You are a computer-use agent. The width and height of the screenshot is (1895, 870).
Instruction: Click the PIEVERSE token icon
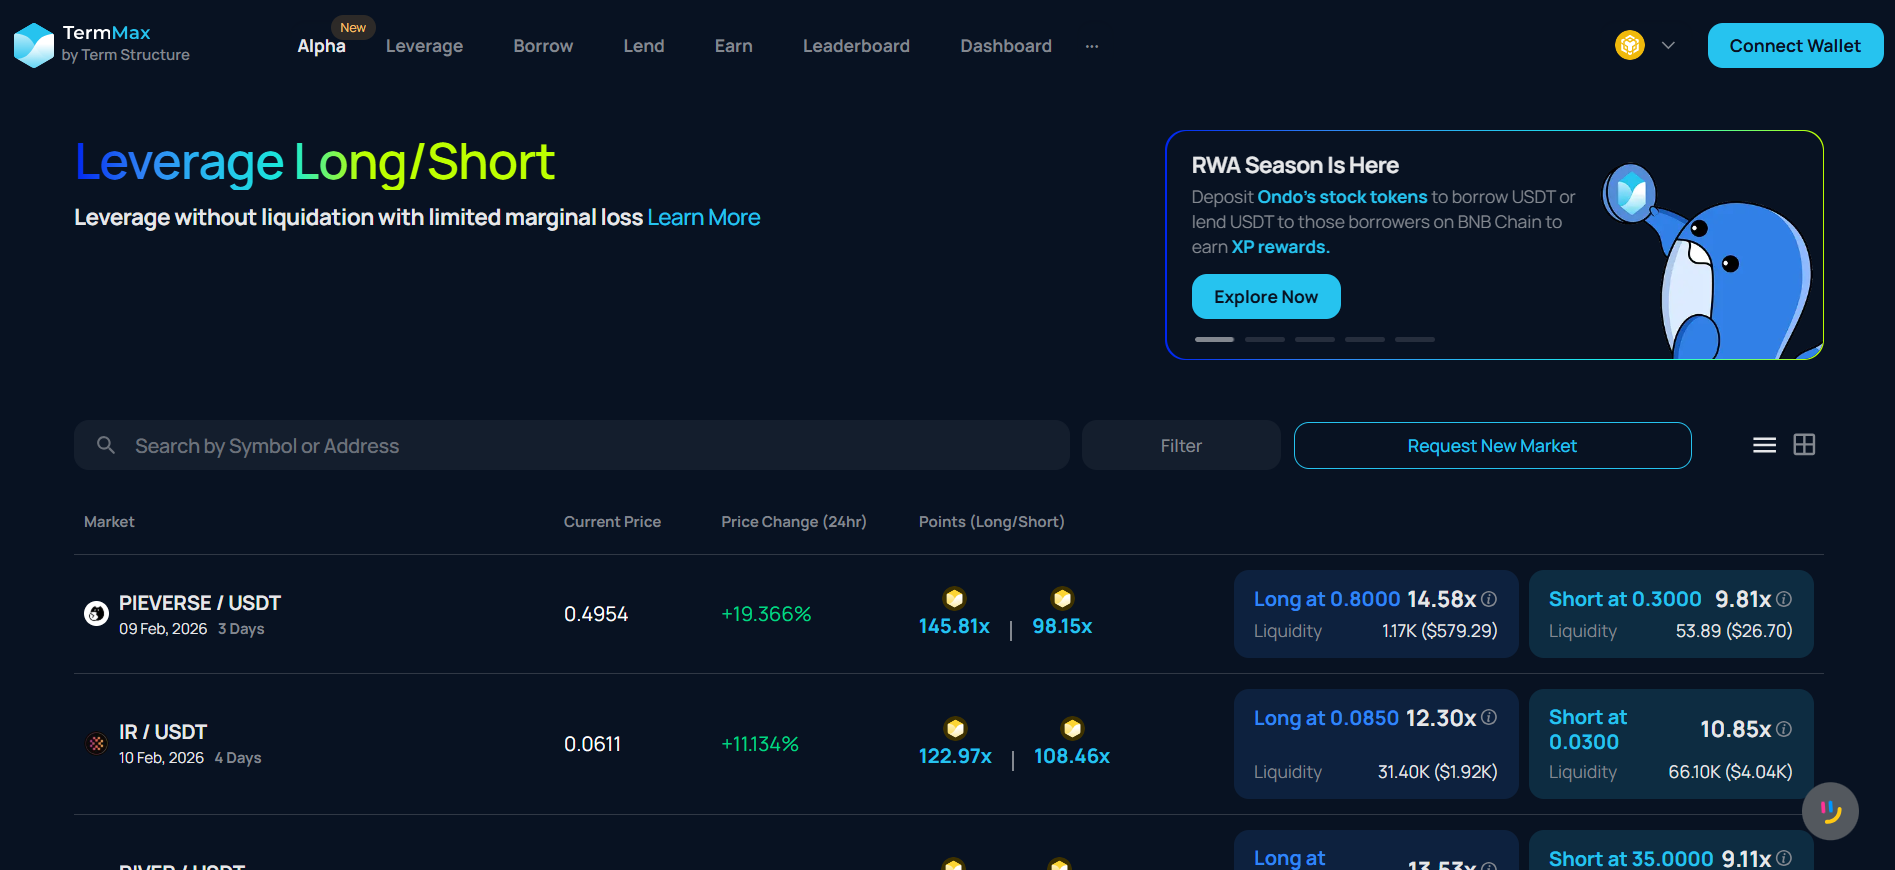pyautogui.click(x=96, y=614)
